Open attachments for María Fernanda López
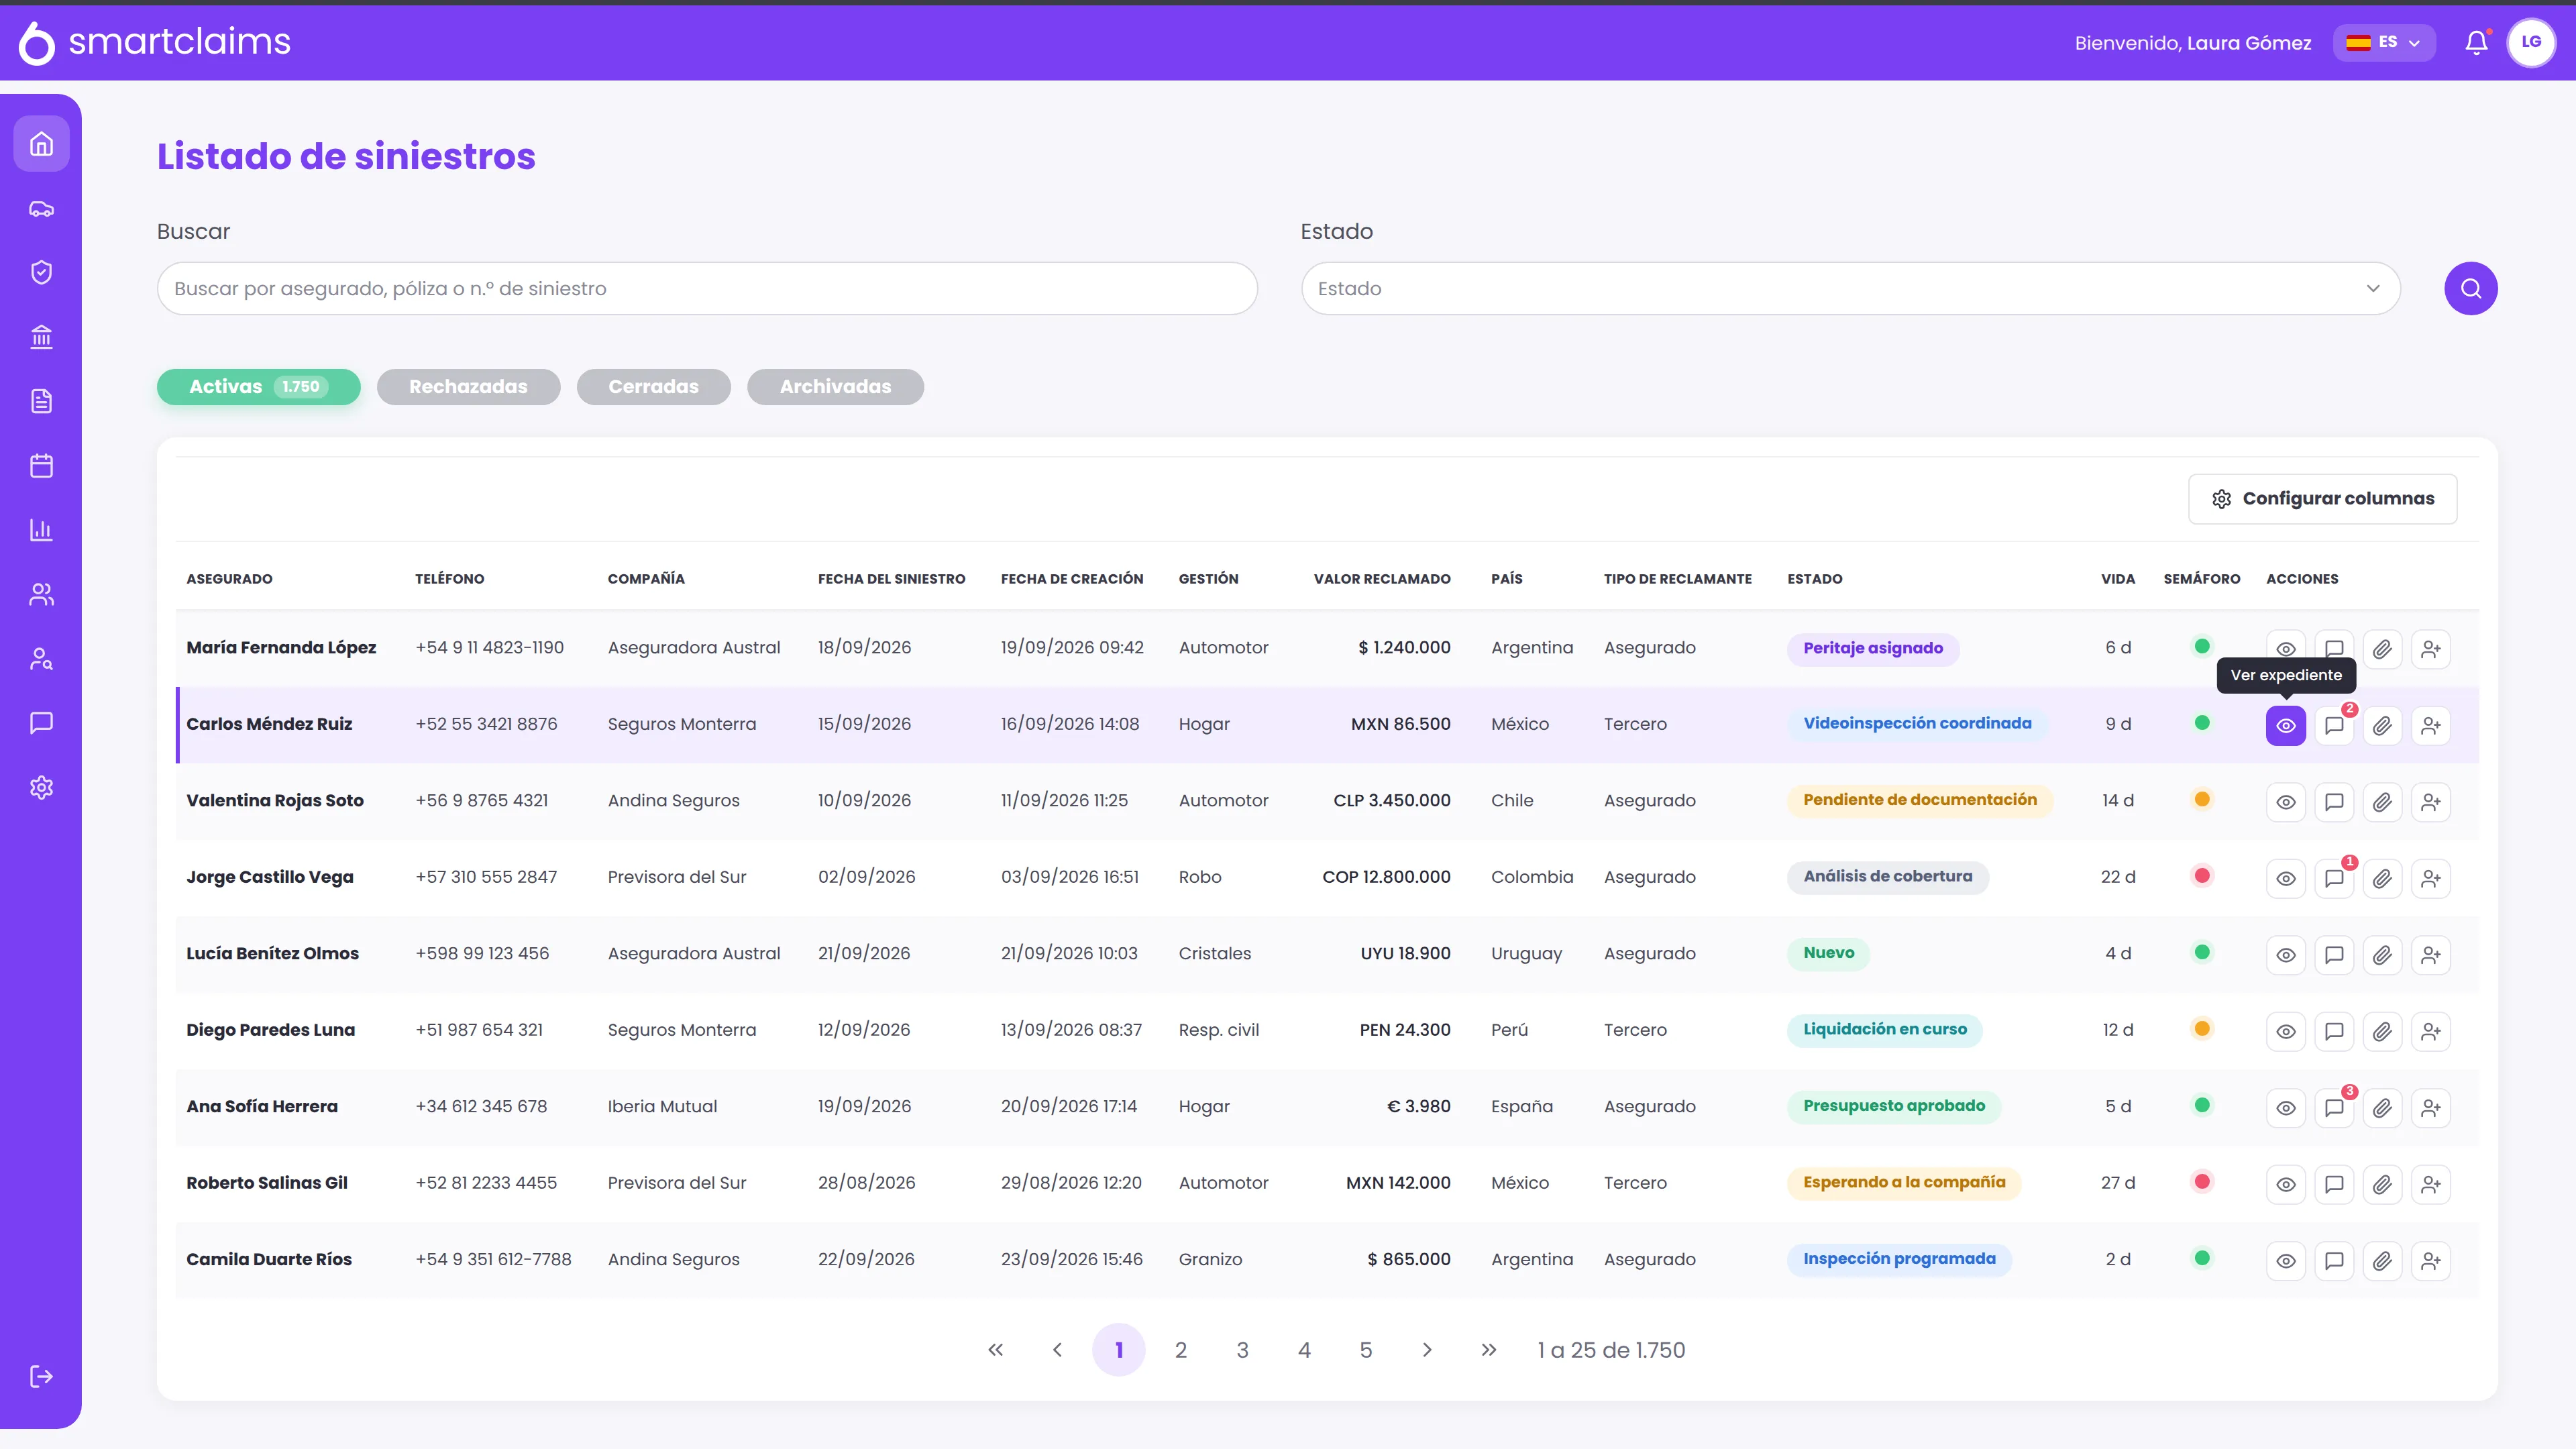This screenshot has width=2576, height=1449. (x=2382, y=649)
